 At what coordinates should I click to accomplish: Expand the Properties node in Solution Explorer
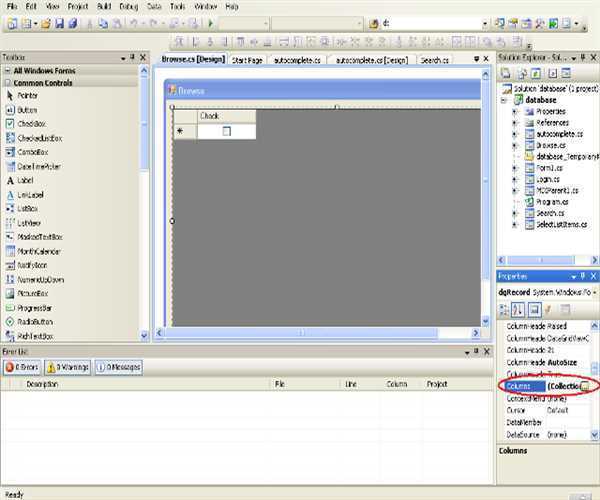(514, 111)
